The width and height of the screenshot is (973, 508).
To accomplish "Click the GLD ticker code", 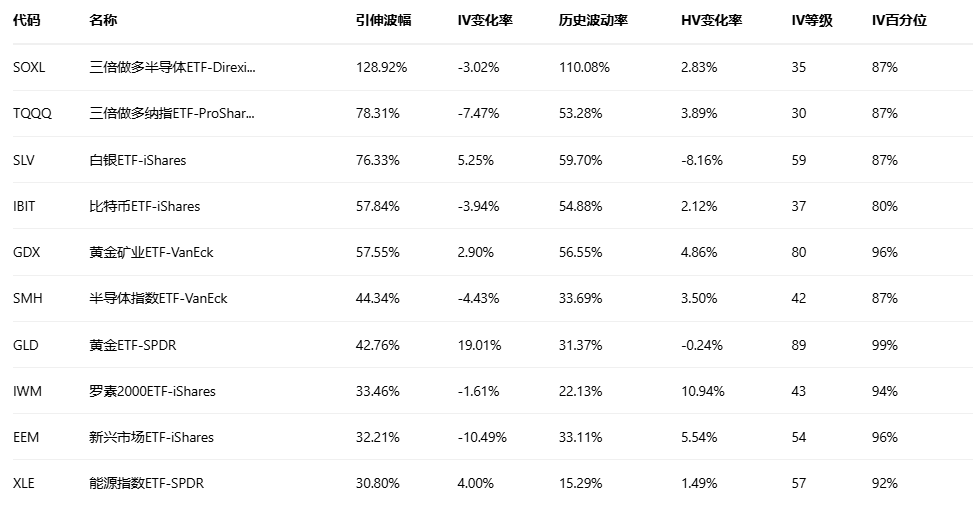I will point(26,345).
